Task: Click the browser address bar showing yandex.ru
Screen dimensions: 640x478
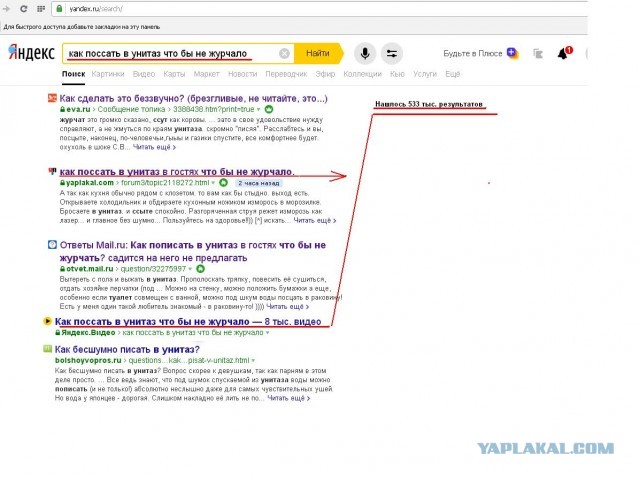Action: [318, 9]
